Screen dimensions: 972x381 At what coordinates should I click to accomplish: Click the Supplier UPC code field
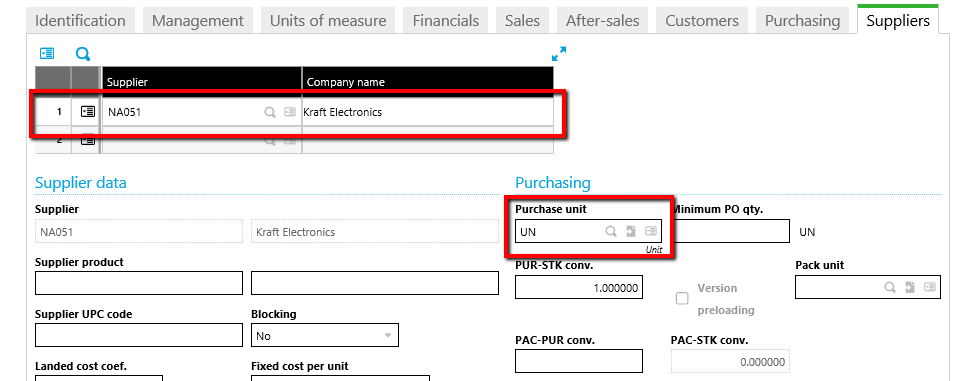(139, 335)
